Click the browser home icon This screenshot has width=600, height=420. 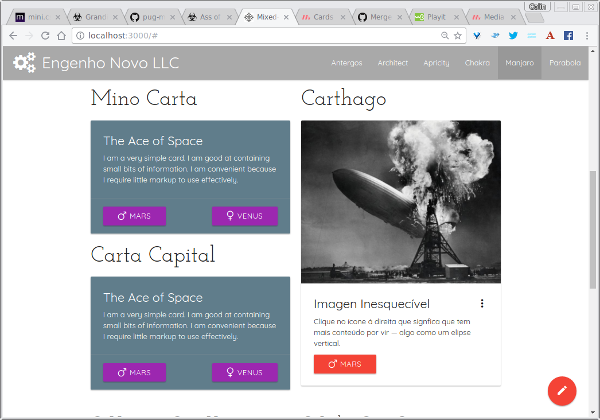coord(61,36)
